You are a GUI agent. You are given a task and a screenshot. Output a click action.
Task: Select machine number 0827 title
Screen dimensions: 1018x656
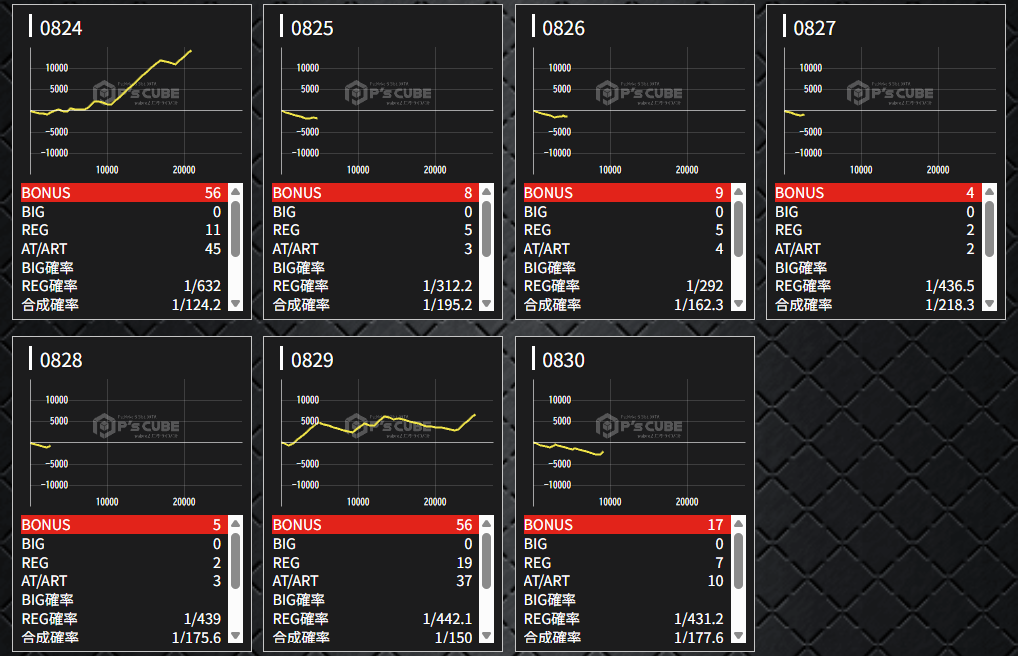pyautogui.click(x=815, y=28)
